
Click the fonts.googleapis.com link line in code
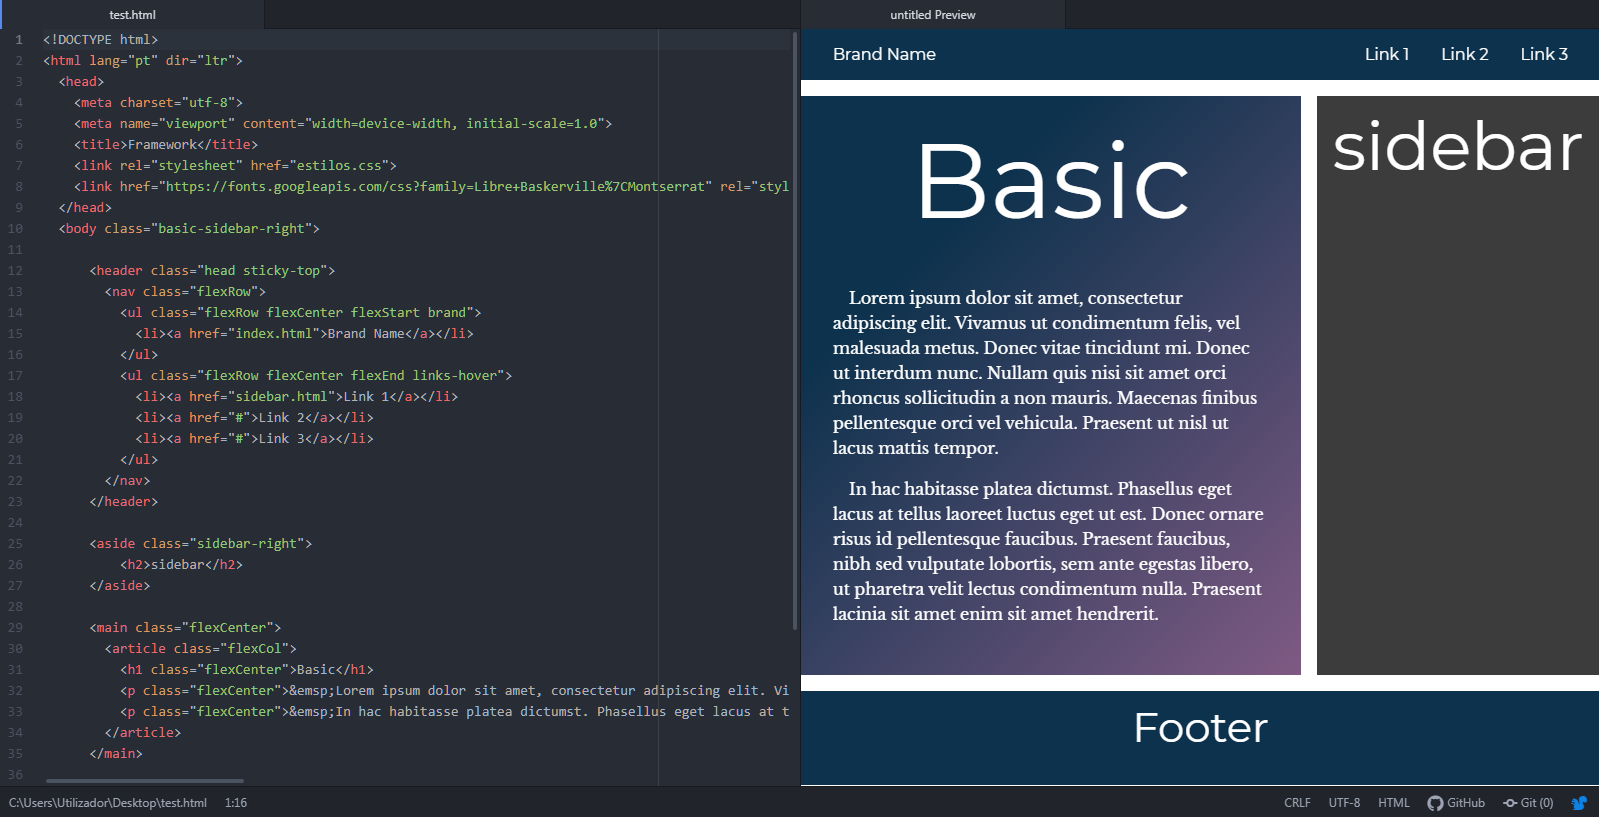(x=431, y=187)
